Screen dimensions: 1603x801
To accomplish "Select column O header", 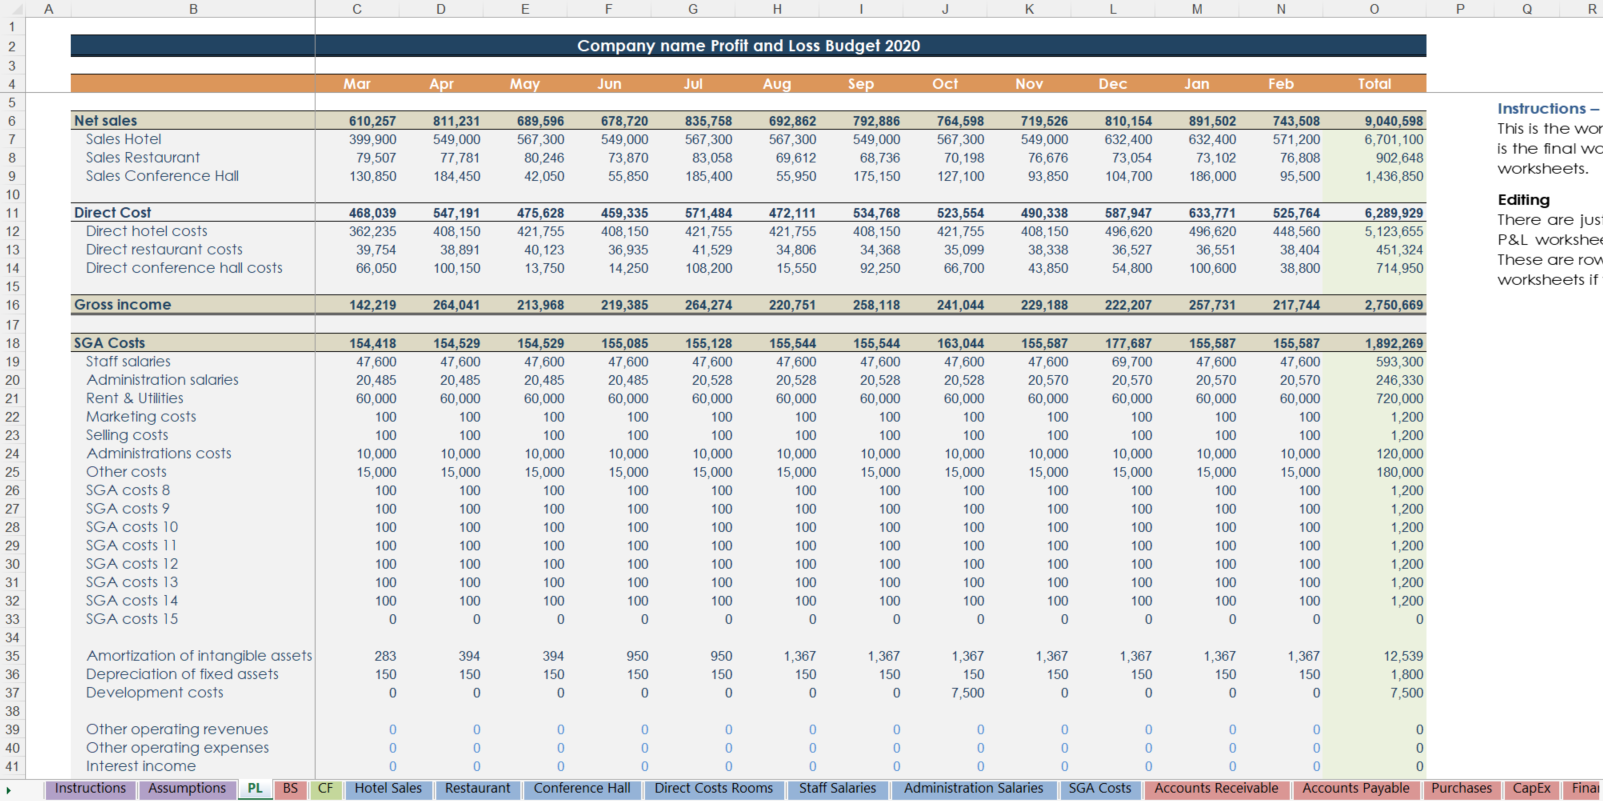I will pyautogui.click(x=1374, y=9).
